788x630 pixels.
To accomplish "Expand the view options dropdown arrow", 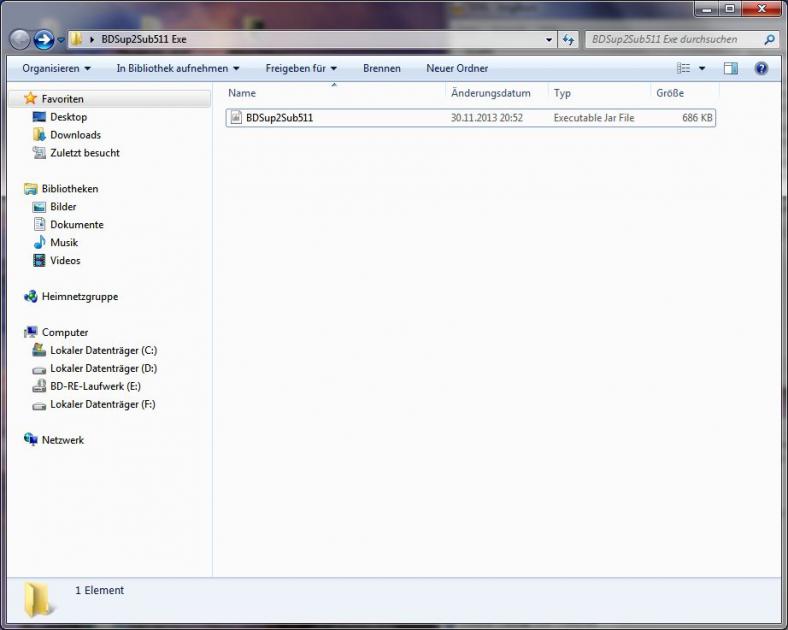I will [702, 68].
